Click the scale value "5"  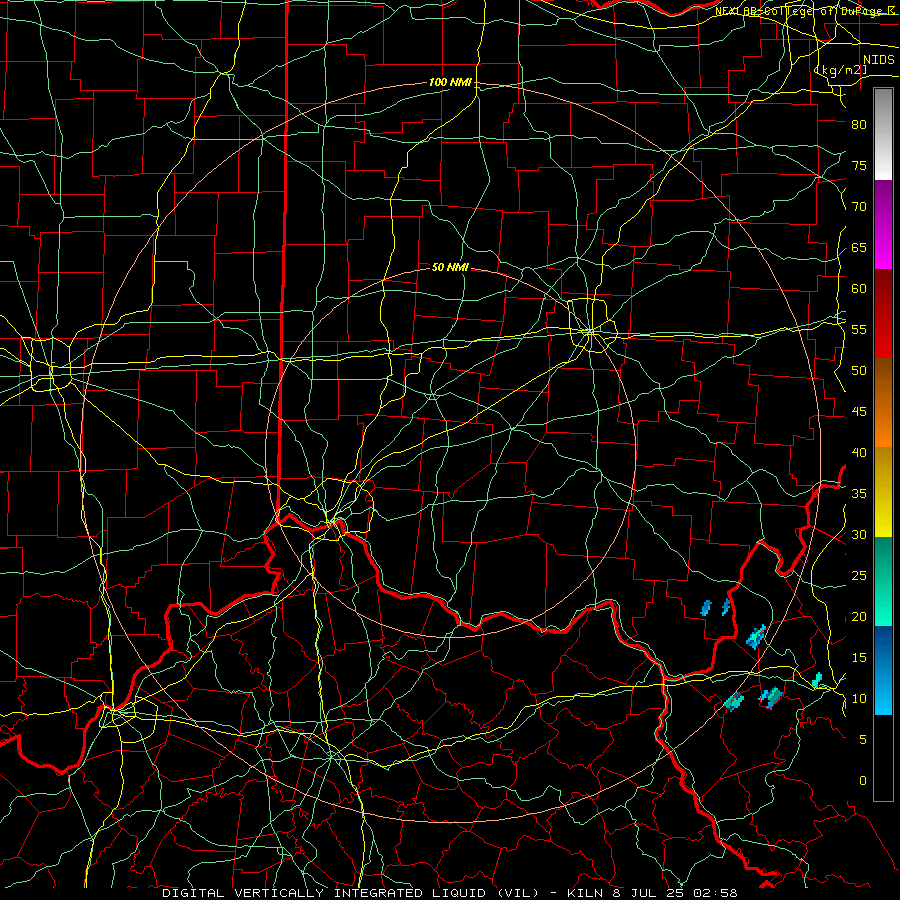pyautogui.click(x=863, y=740)
